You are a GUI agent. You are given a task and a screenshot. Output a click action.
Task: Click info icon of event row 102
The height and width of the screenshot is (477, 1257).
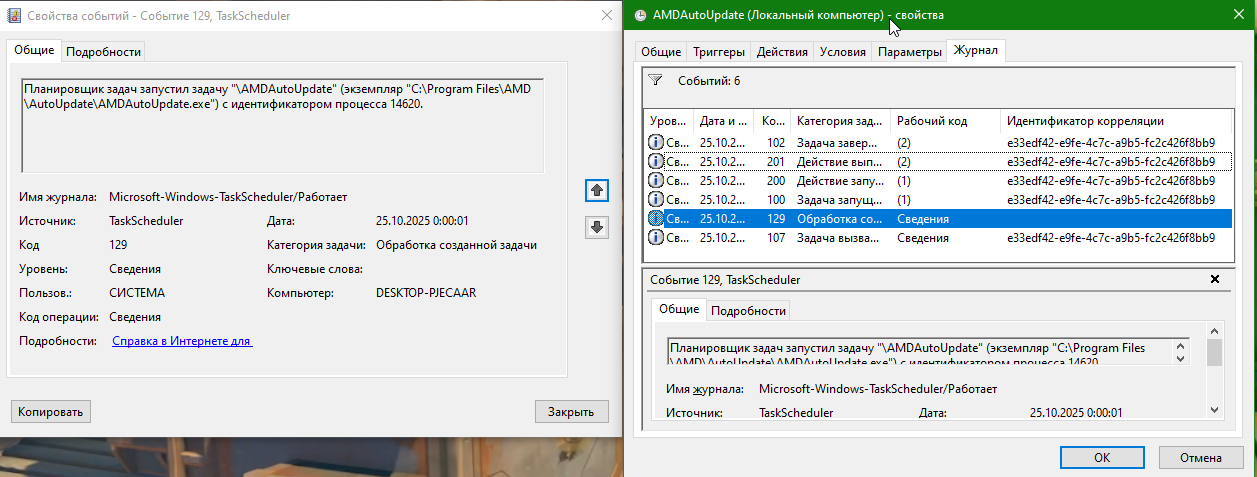[x=656, y=142]
